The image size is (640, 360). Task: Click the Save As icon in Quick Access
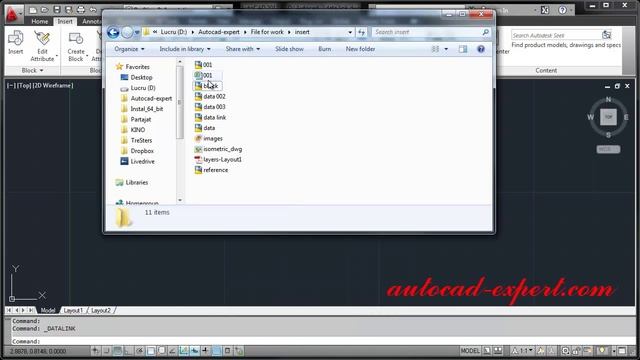tap(69, 9)
